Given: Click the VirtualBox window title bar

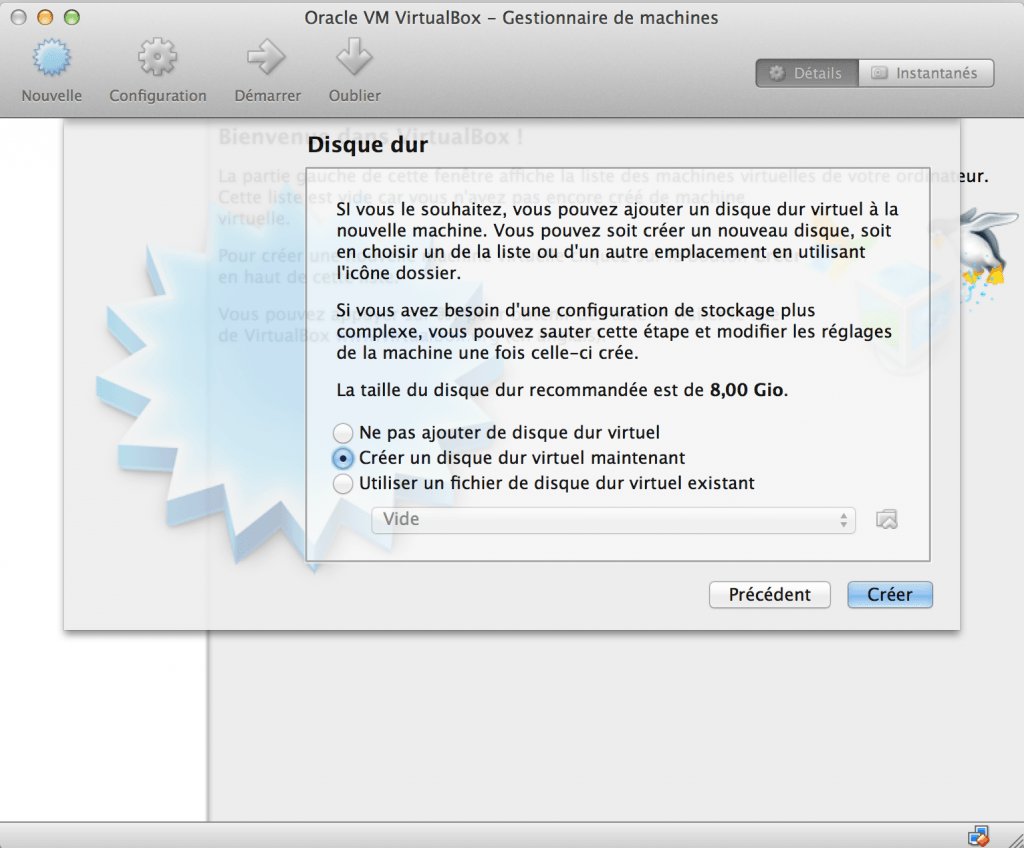Looking at the screenshot, I should point(512,16).
